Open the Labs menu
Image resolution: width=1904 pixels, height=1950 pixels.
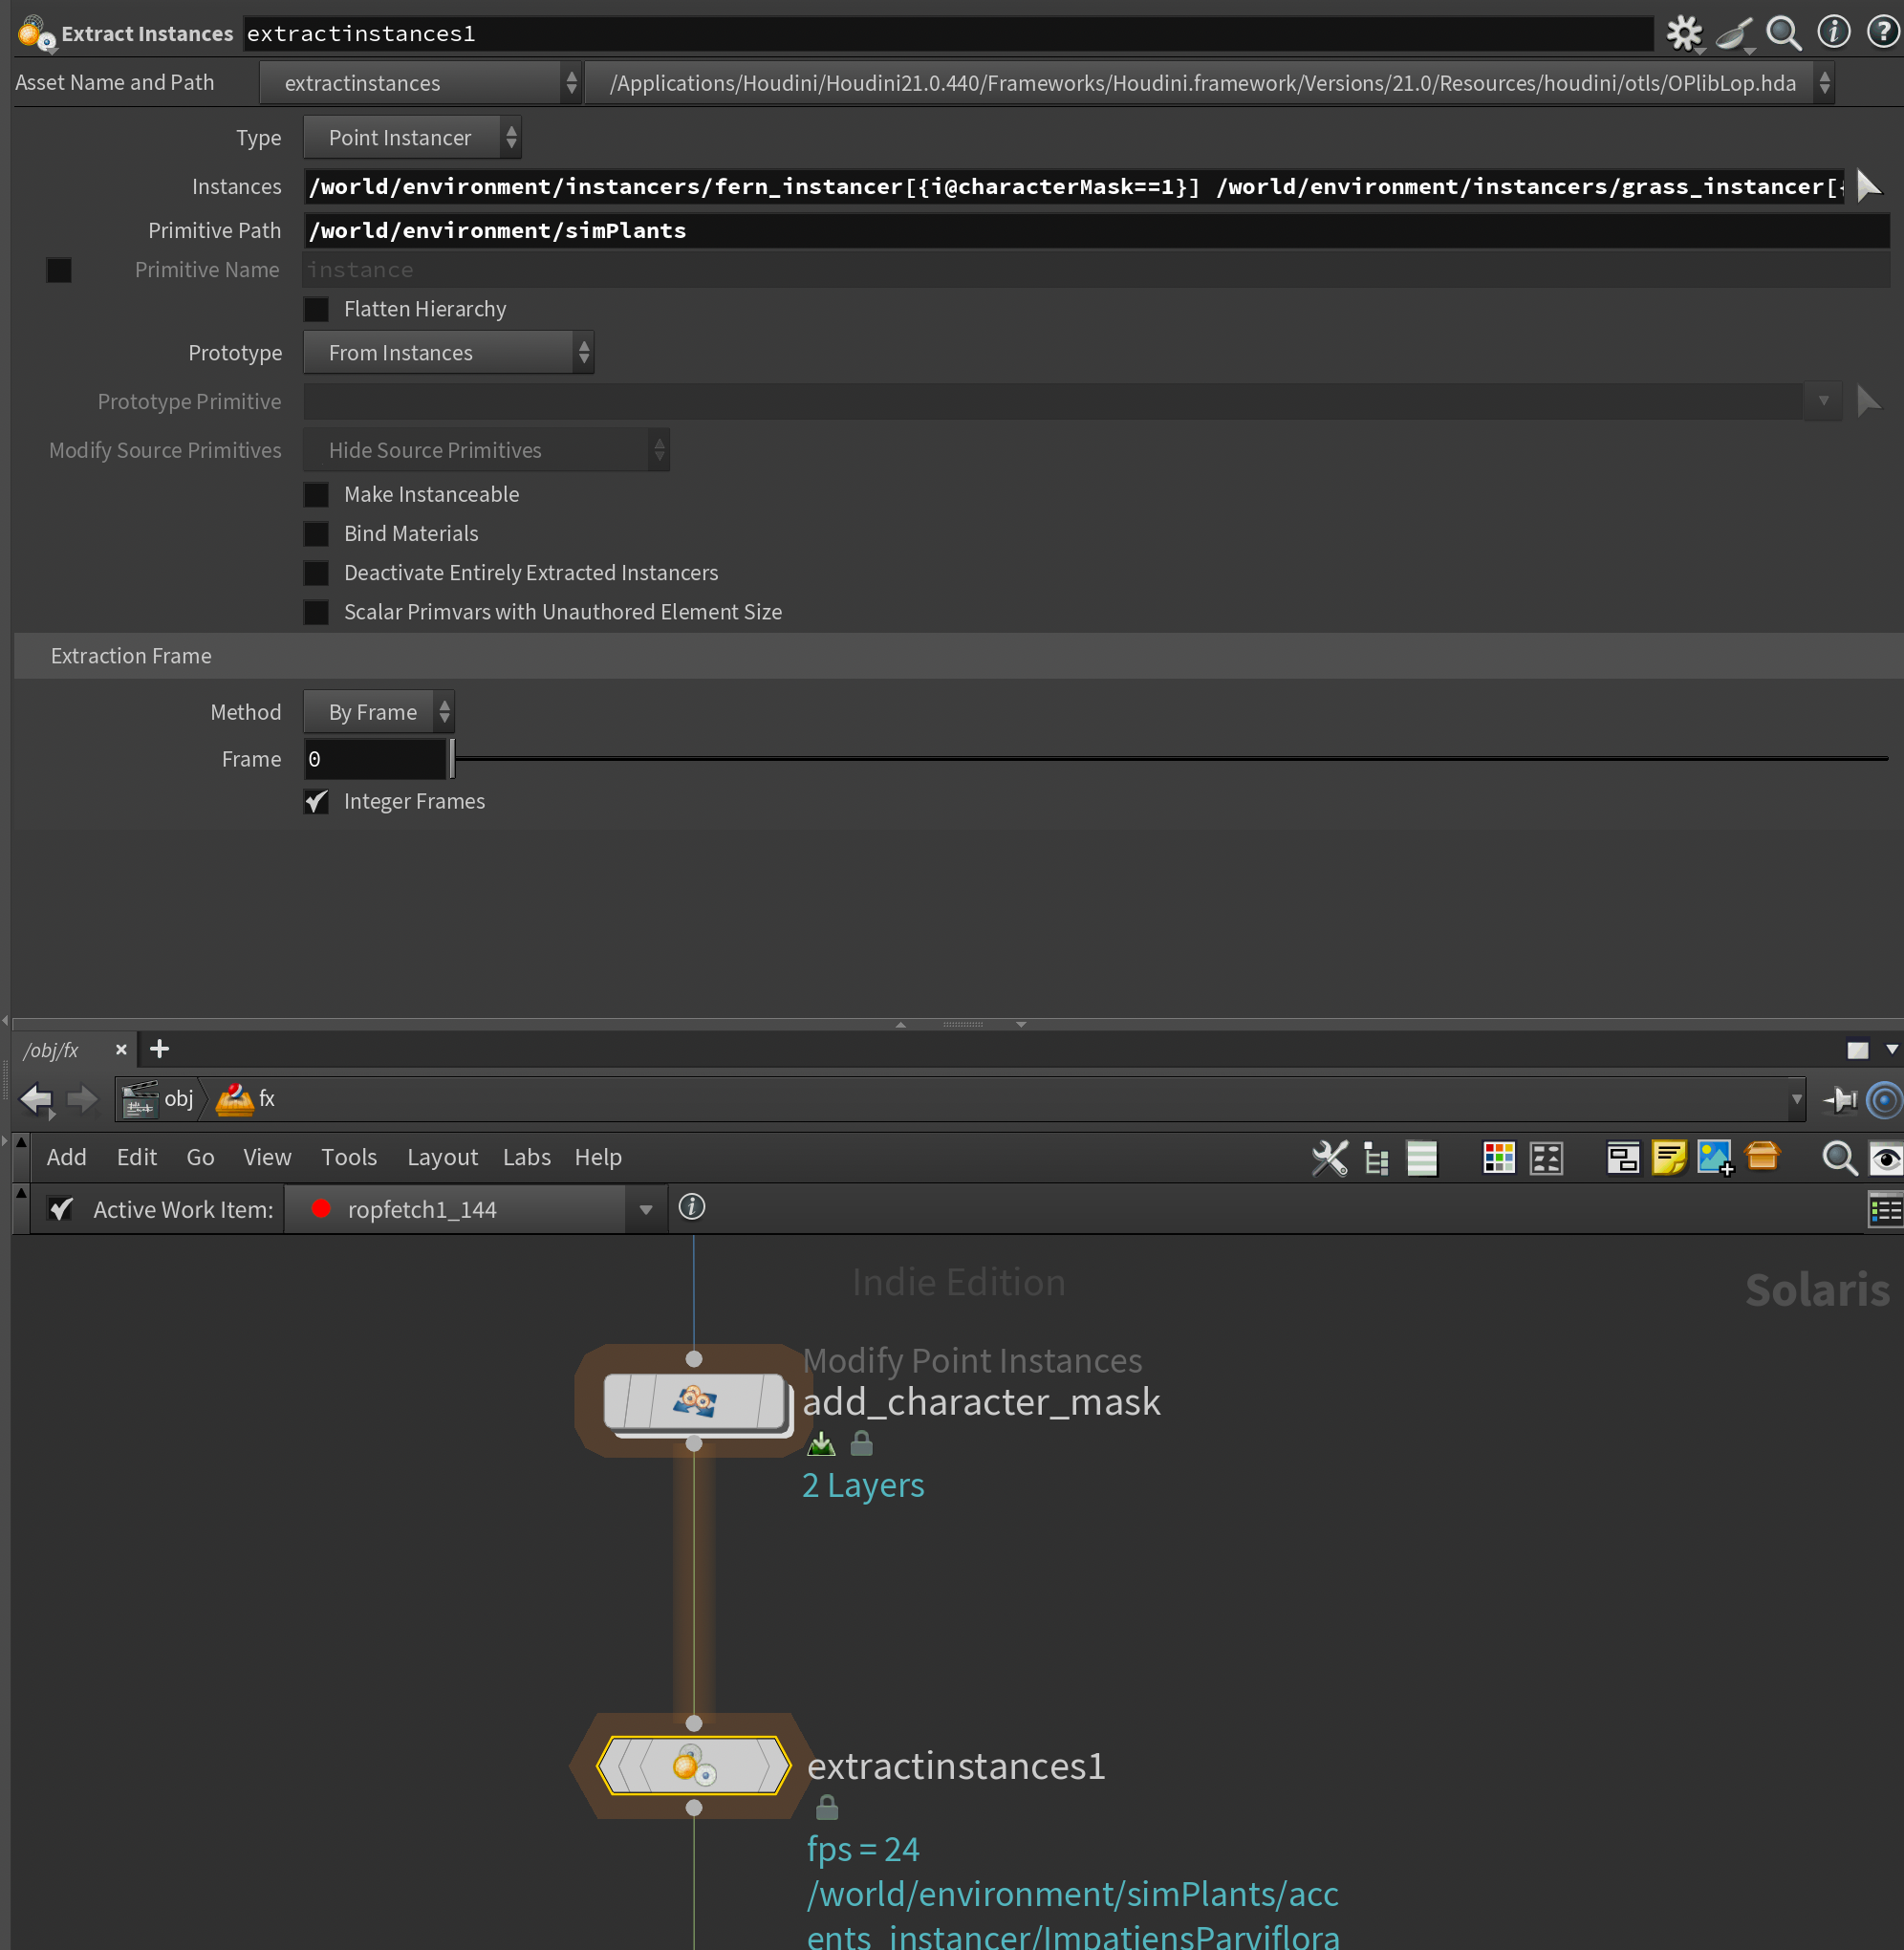pyautogui.click(x=526, y=1157)
